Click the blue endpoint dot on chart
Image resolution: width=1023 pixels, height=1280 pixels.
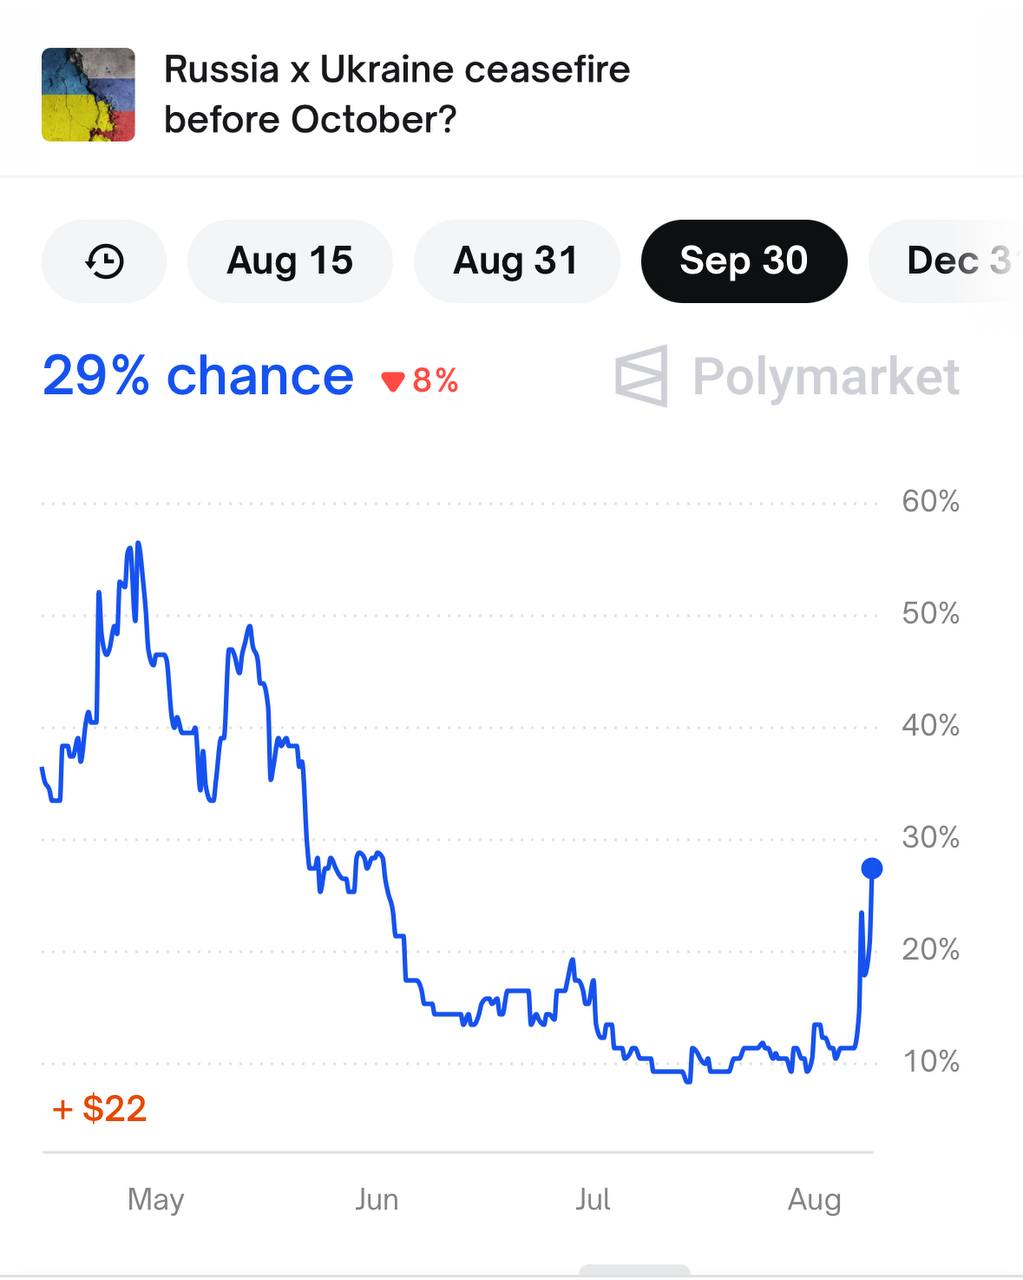click(872, 868)
